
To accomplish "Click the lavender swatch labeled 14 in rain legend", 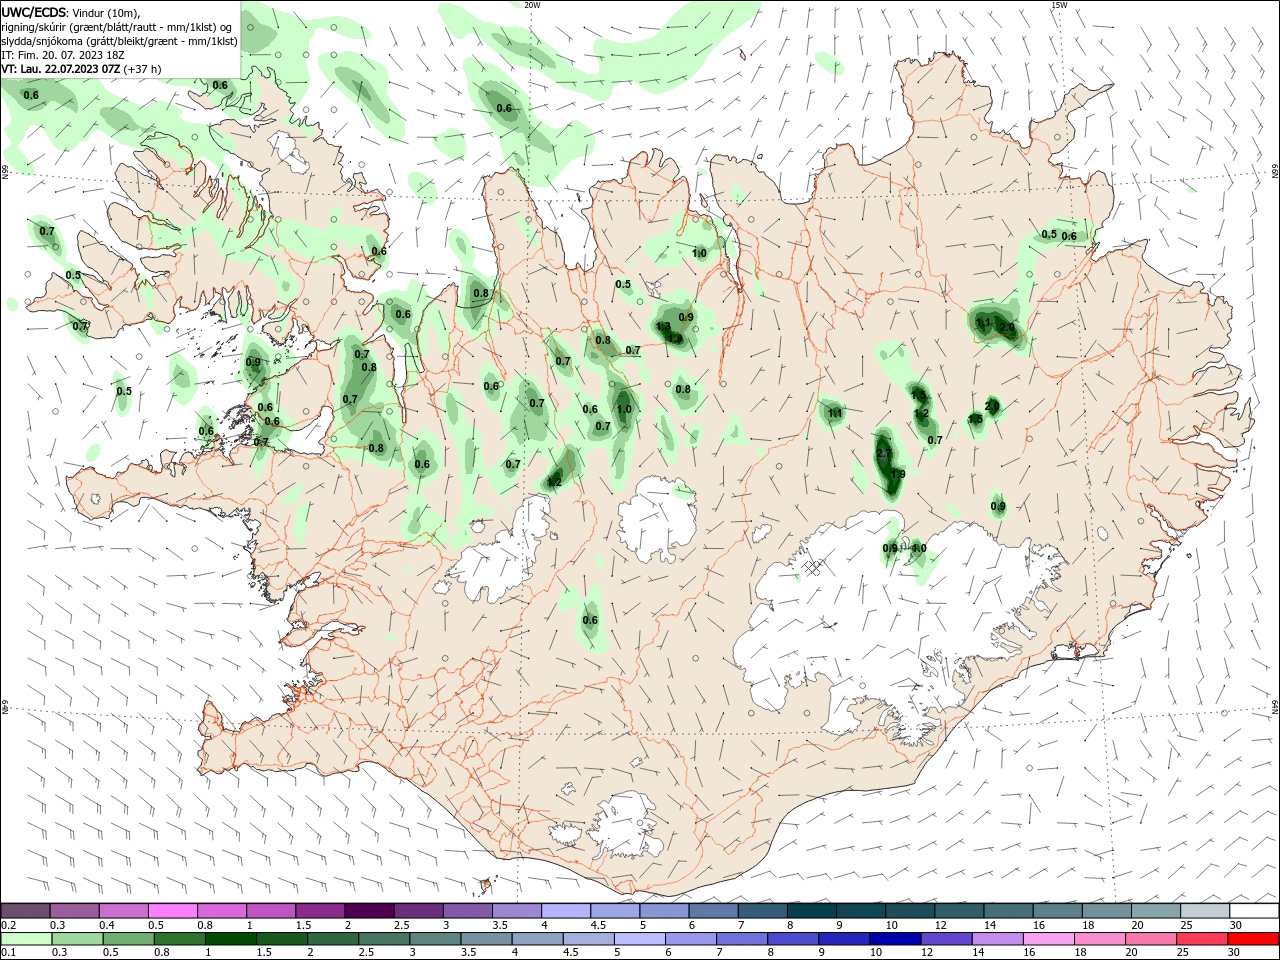I will click(997, 939).
